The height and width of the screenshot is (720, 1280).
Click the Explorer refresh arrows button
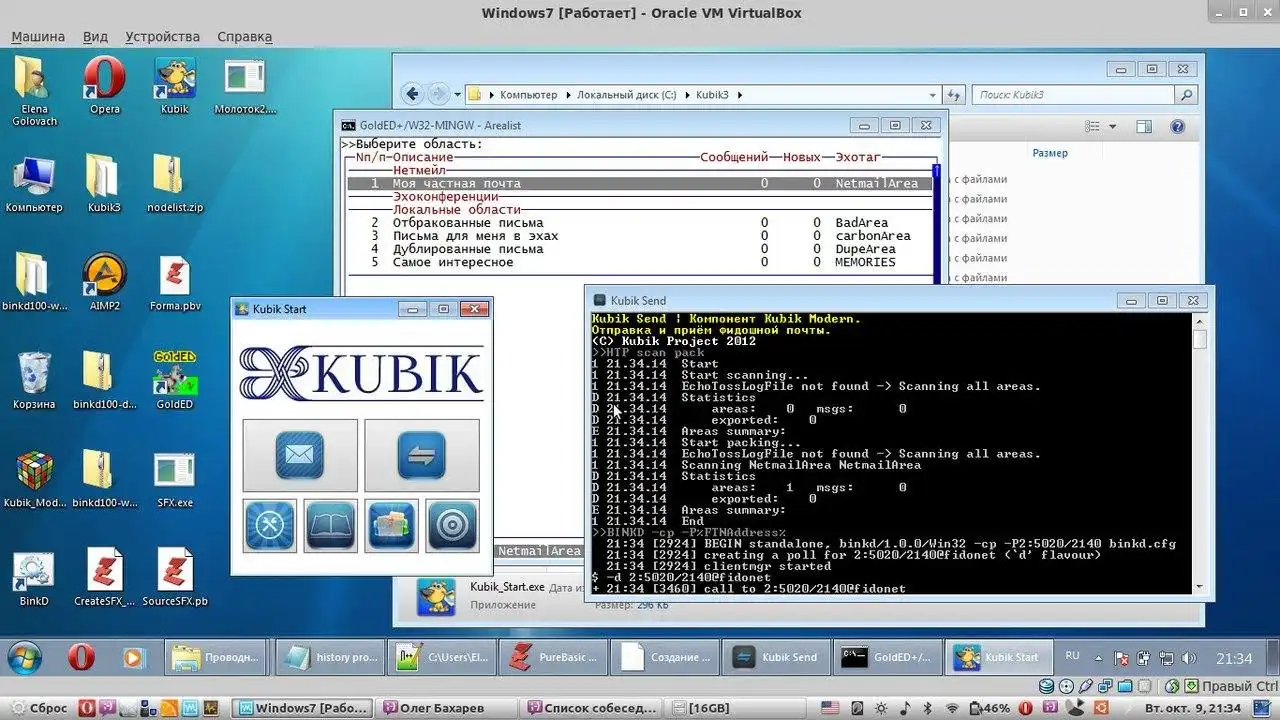(x=955, y=95)
